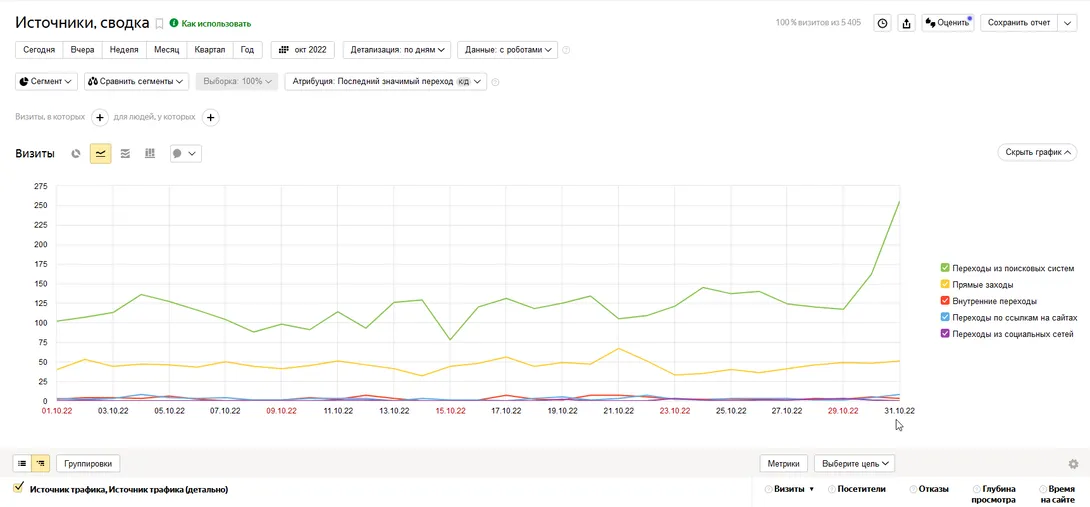Select the stacked area chart icon
1090x507 pixels.
[125, 154]
